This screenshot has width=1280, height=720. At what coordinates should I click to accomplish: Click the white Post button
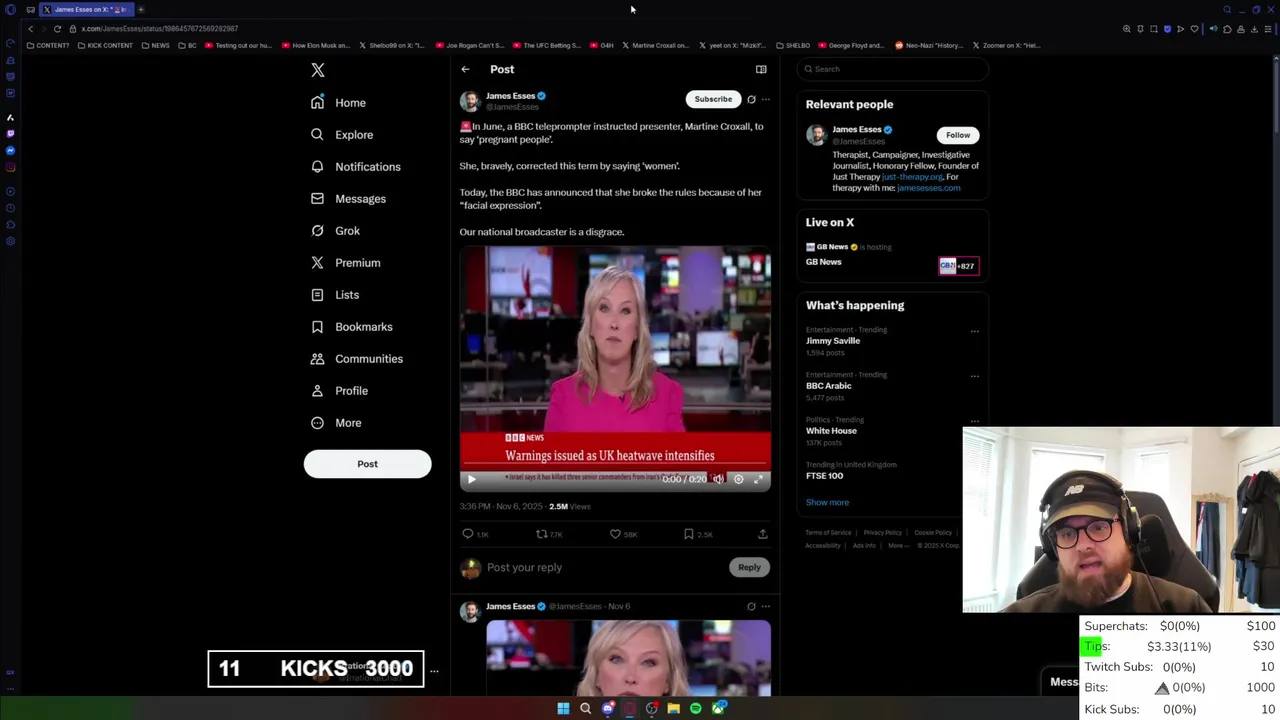point(367,464)
